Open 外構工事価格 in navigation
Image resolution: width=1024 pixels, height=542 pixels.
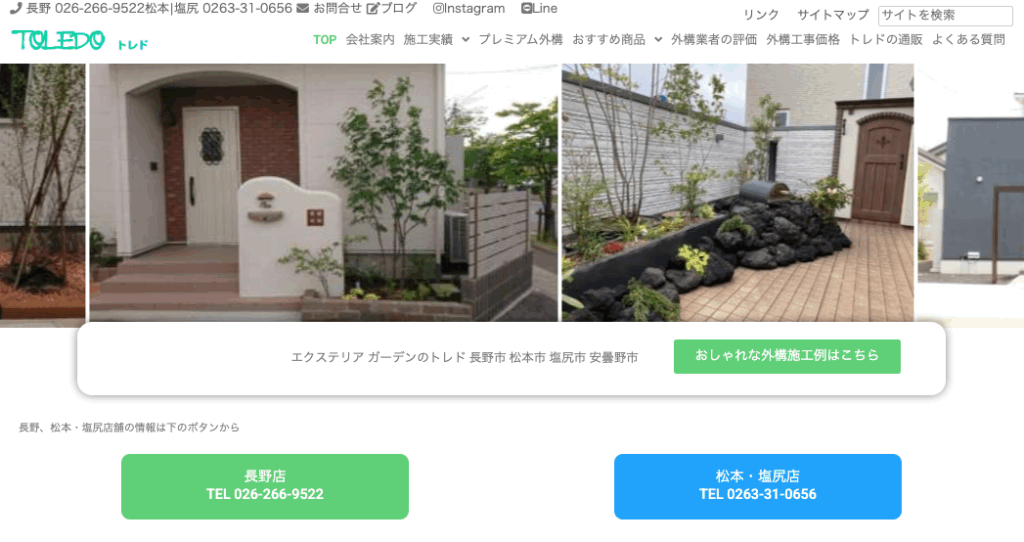[803, 40]
